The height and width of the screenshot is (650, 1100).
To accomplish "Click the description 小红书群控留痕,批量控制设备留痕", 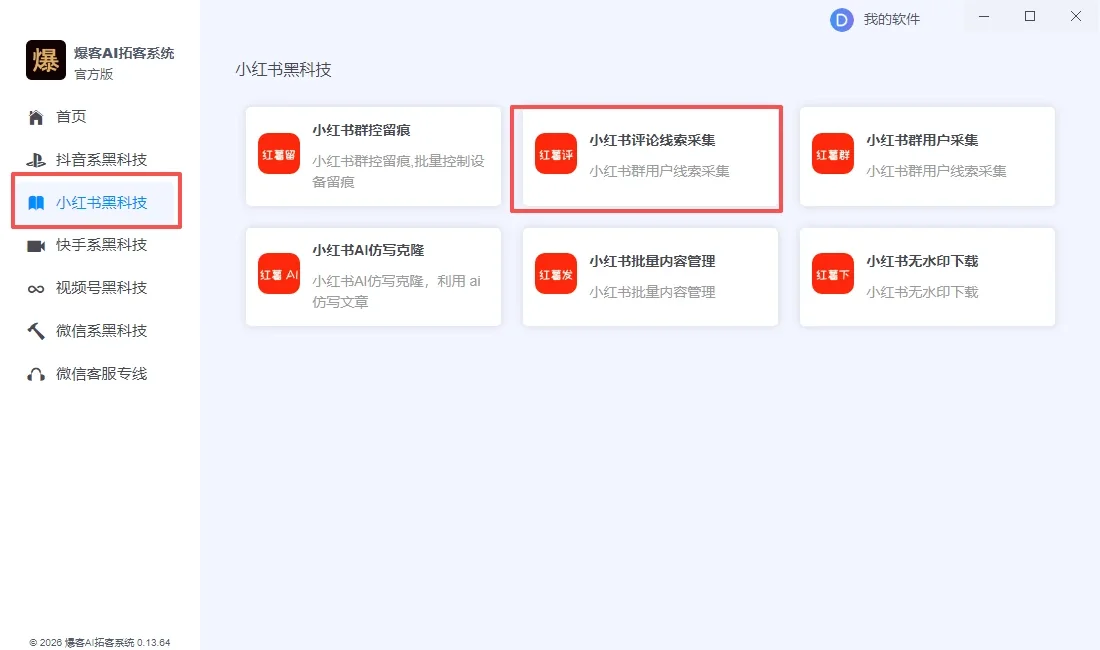I will pos(398,172).
